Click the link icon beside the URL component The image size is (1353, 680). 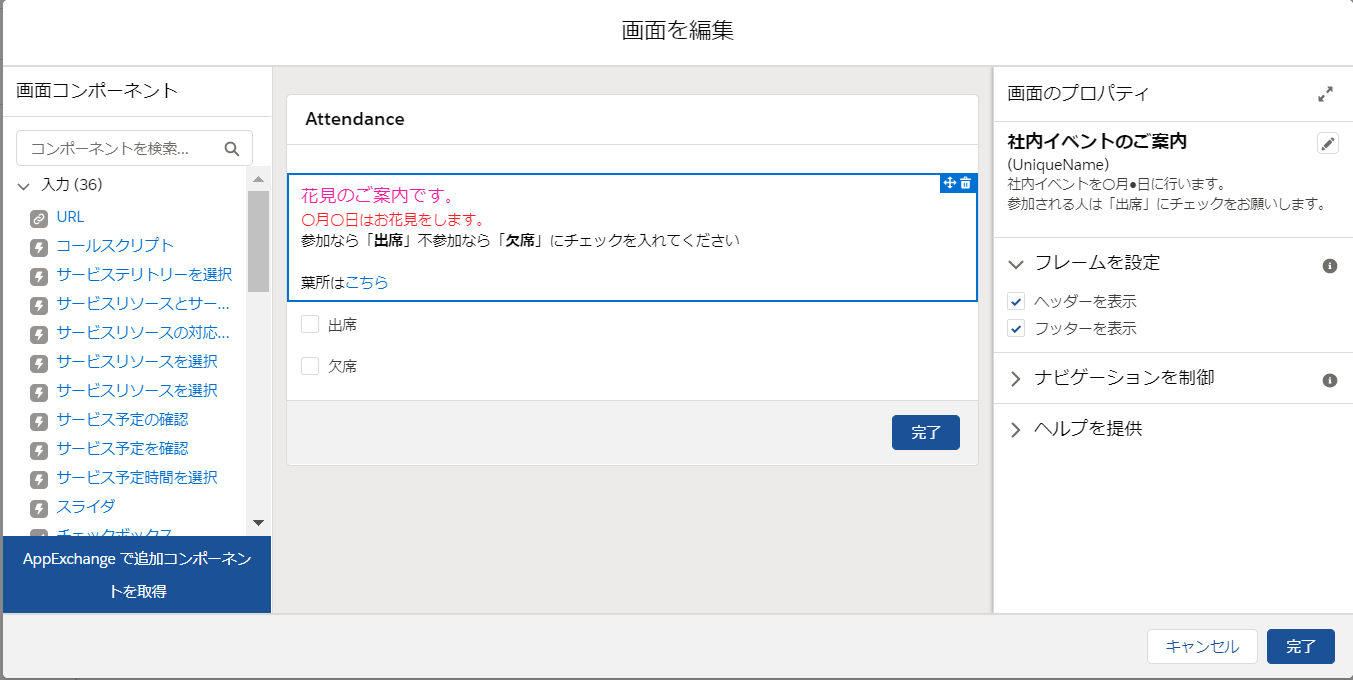39,216
